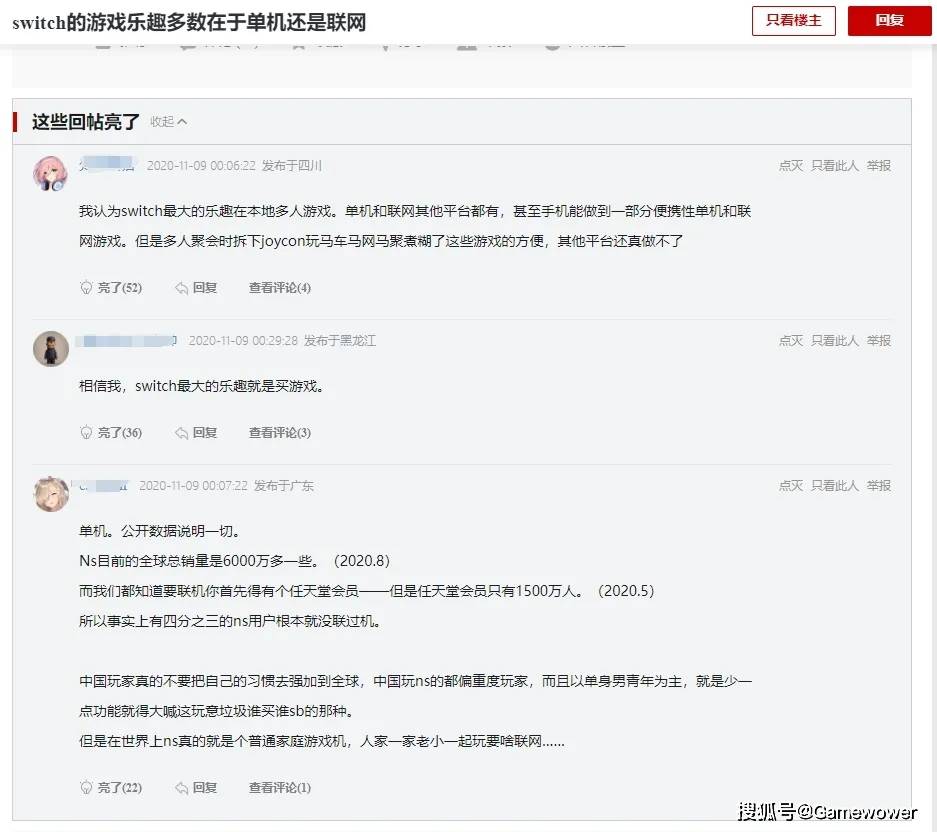
Task: Click 只看此人 on the 四川 reply
Action: (834, 166)
